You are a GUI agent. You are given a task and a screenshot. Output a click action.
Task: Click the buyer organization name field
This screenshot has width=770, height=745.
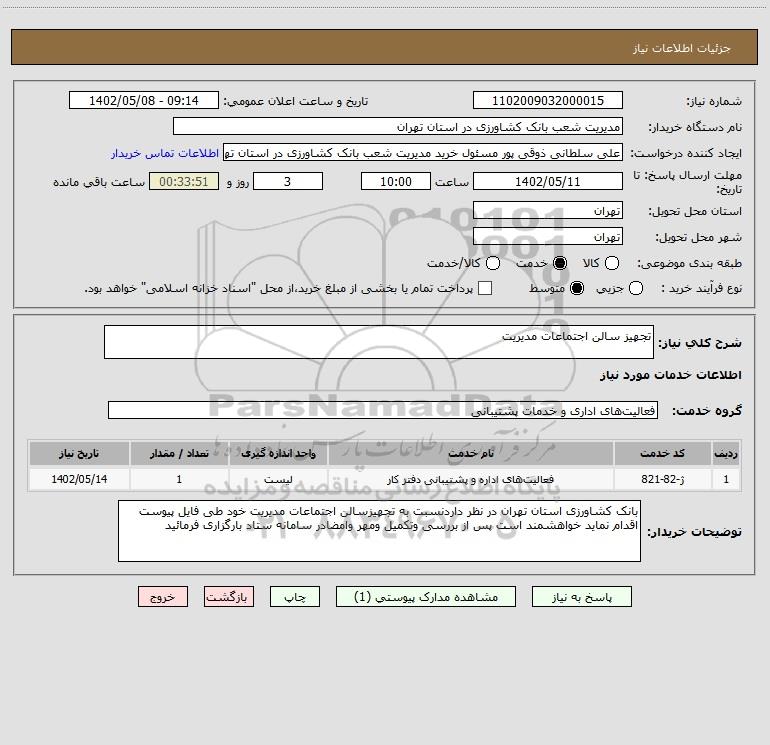point(398,126)
